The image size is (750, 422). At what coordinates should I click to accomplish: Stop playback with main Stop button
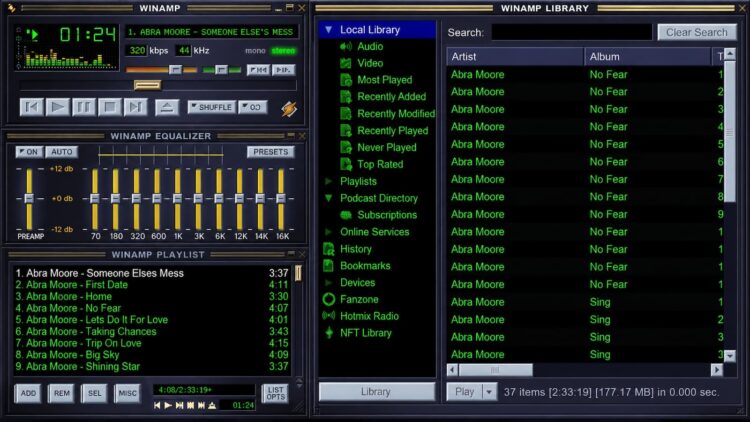pos(110,107)
